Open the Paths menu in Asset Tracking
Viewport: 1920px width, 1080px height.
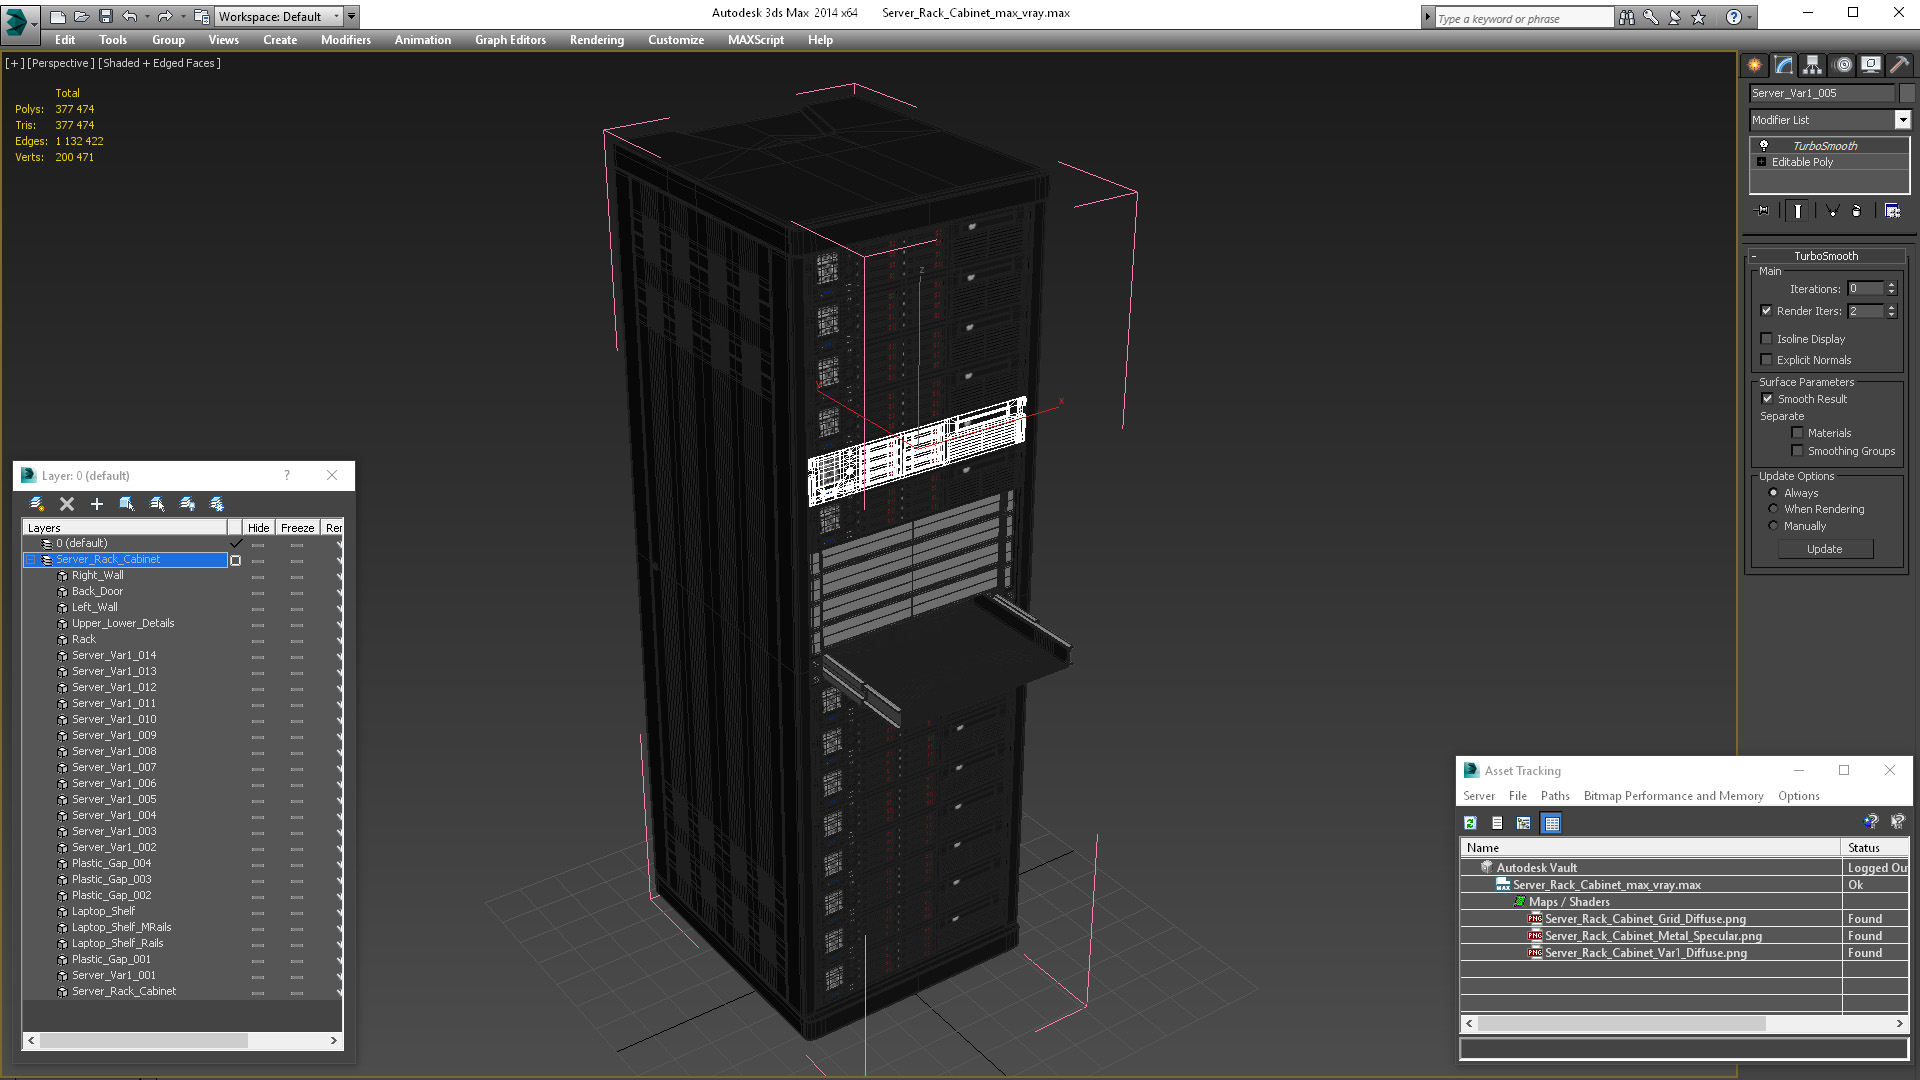click(x=1555, y=796)
